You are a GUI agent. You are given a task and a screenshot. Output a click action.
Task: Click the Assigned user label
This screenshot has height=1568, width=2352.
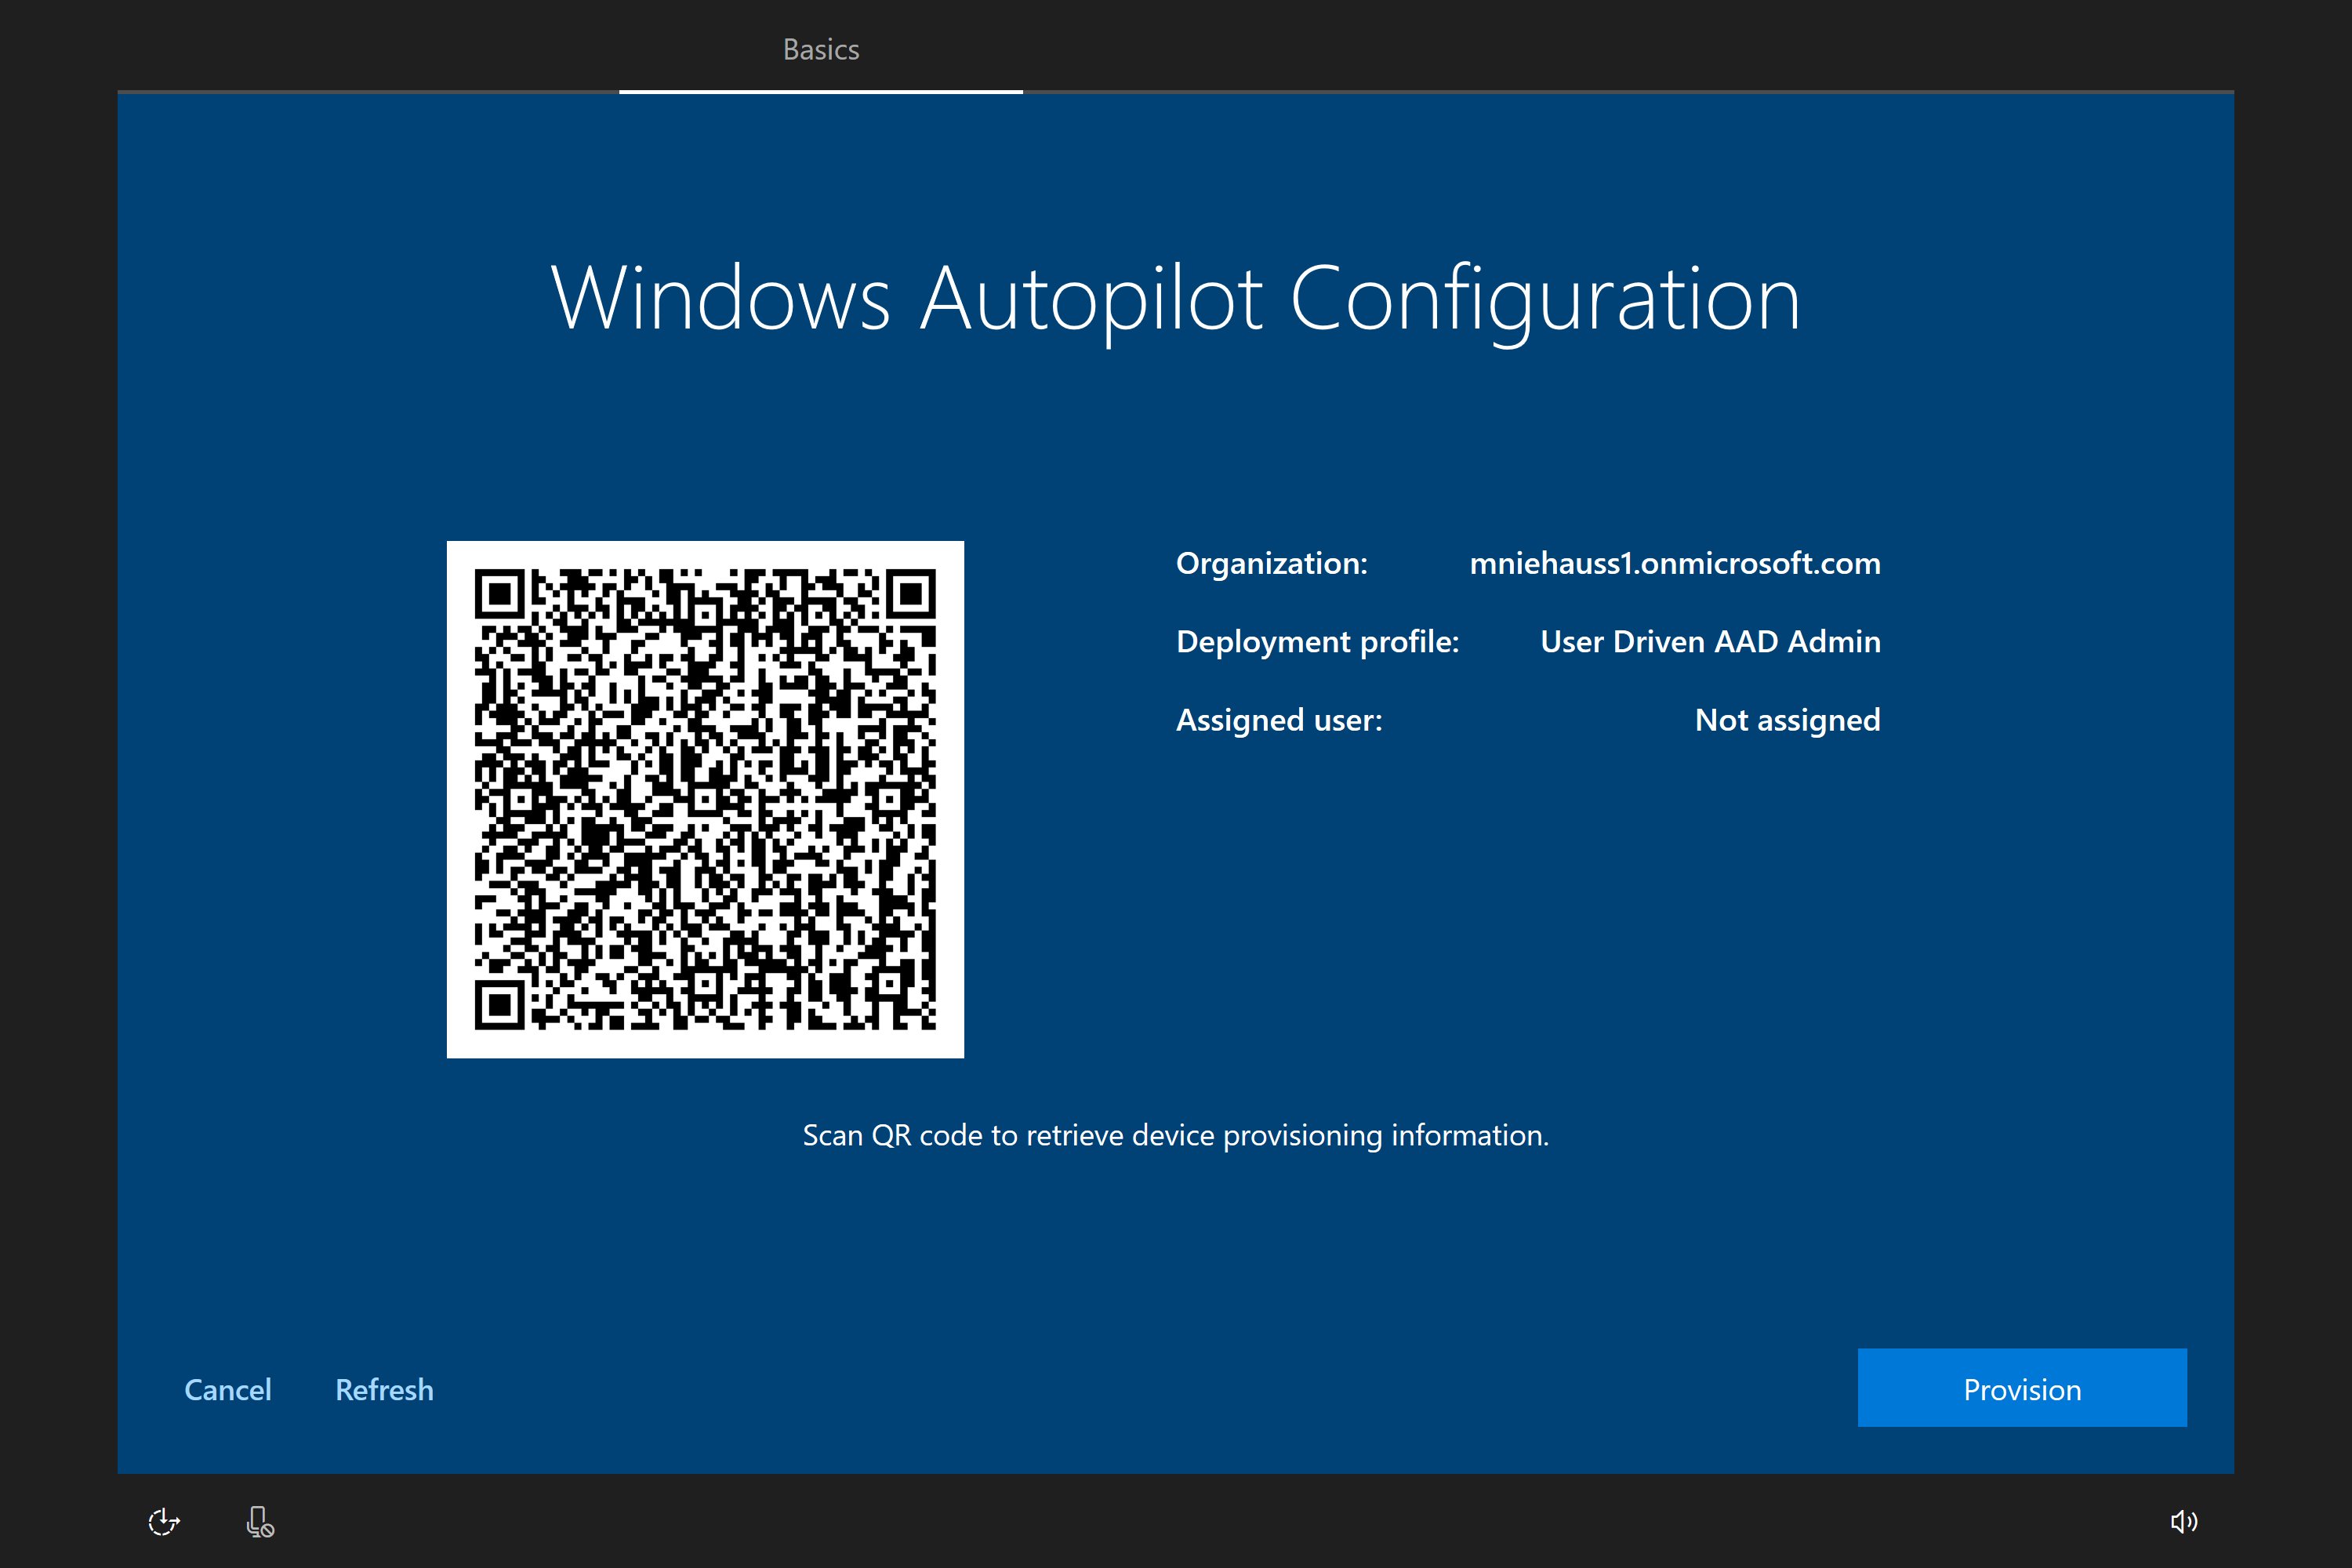point(1278,719)
